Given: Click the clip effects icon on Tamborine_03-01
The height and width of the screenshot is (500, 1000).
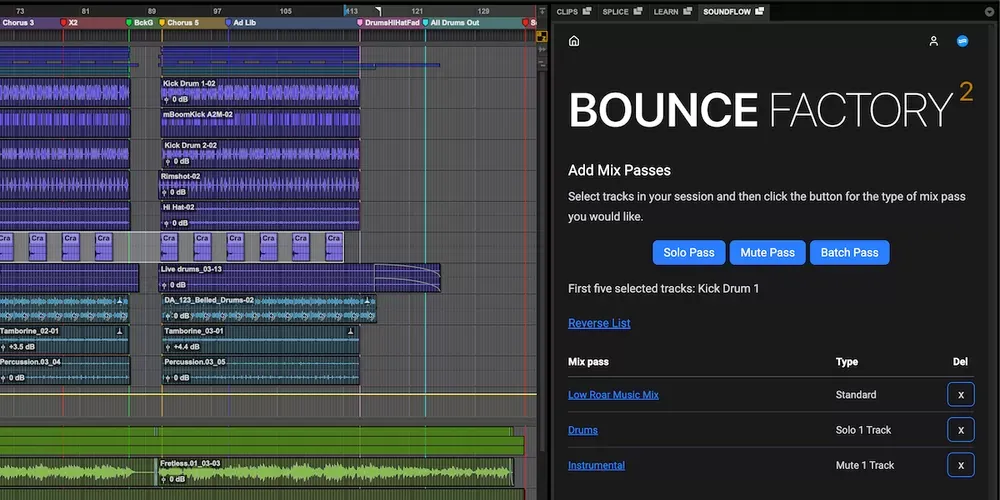Looking at the screenshot, I should 350,332.
